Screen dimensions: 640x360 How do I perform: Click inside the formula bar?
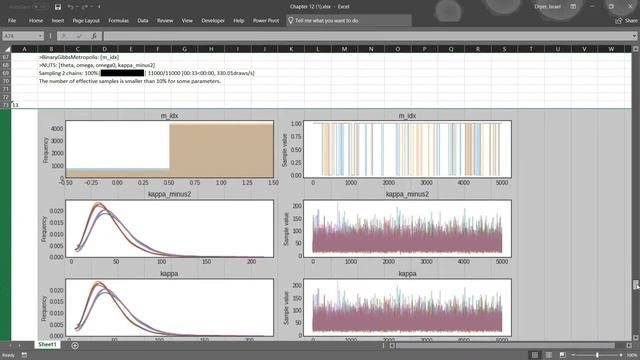click(367, 36)
